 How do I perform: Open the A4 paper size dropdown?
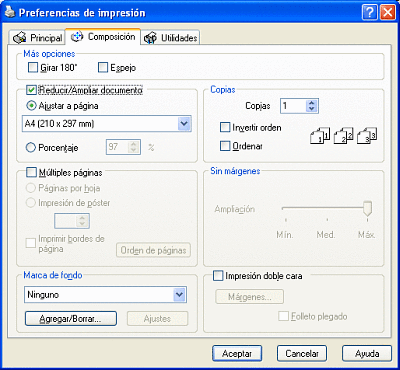click(184, 124)
